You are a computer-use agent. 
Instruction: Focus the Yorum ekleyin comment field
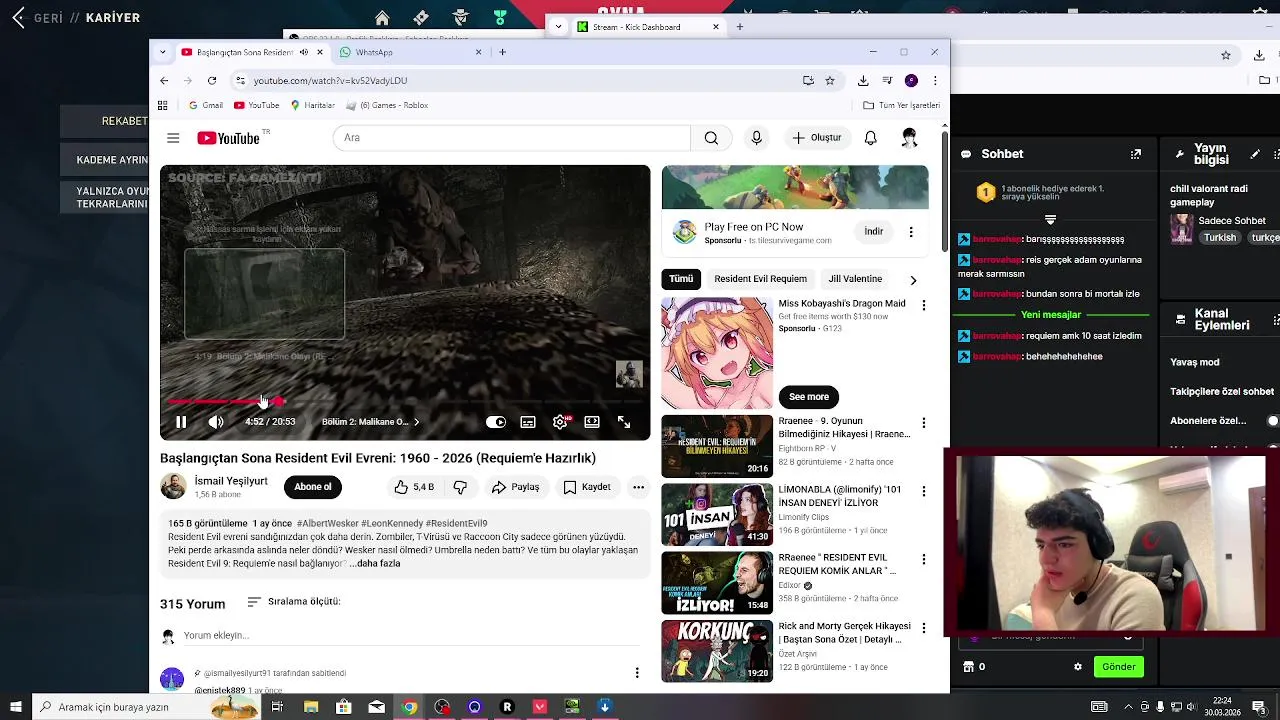click(x=410, y=636)
